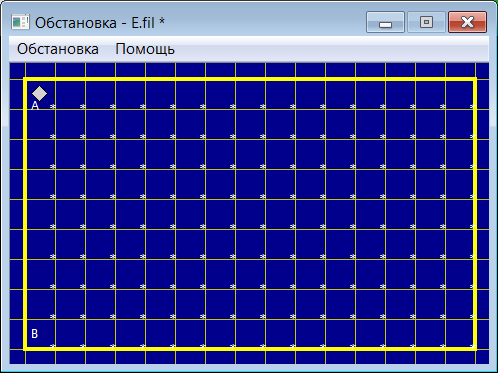Click the window title Обстановка - E.fil
Screen dimensions: 498x373
point(100,23)
